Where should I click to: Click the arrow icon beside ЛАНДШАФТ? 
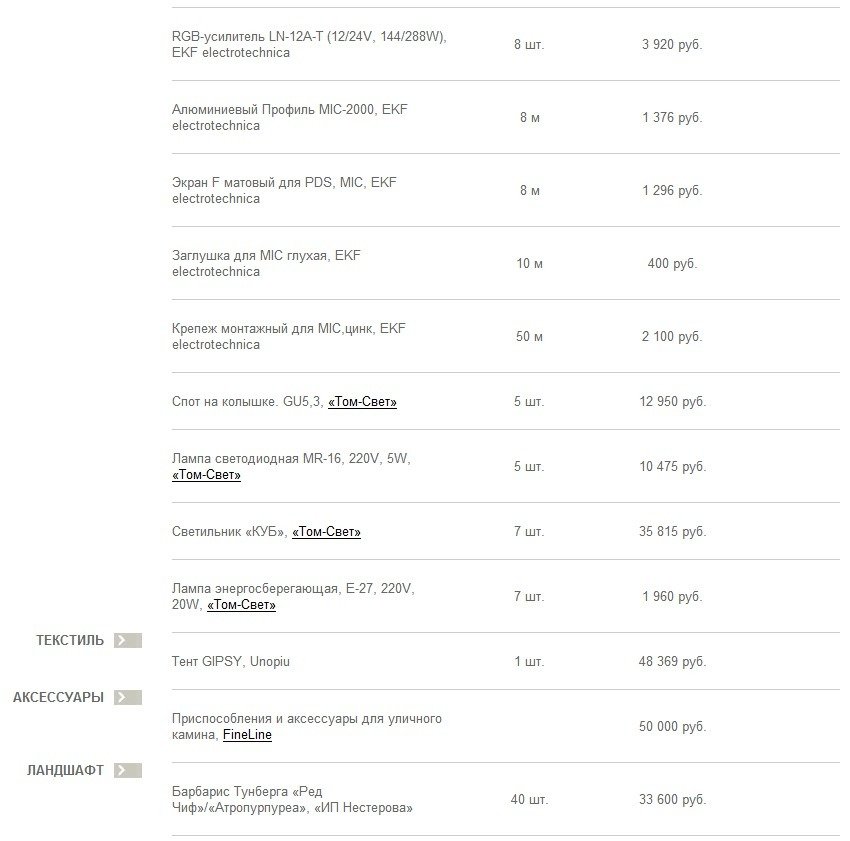tap(128, 771)
